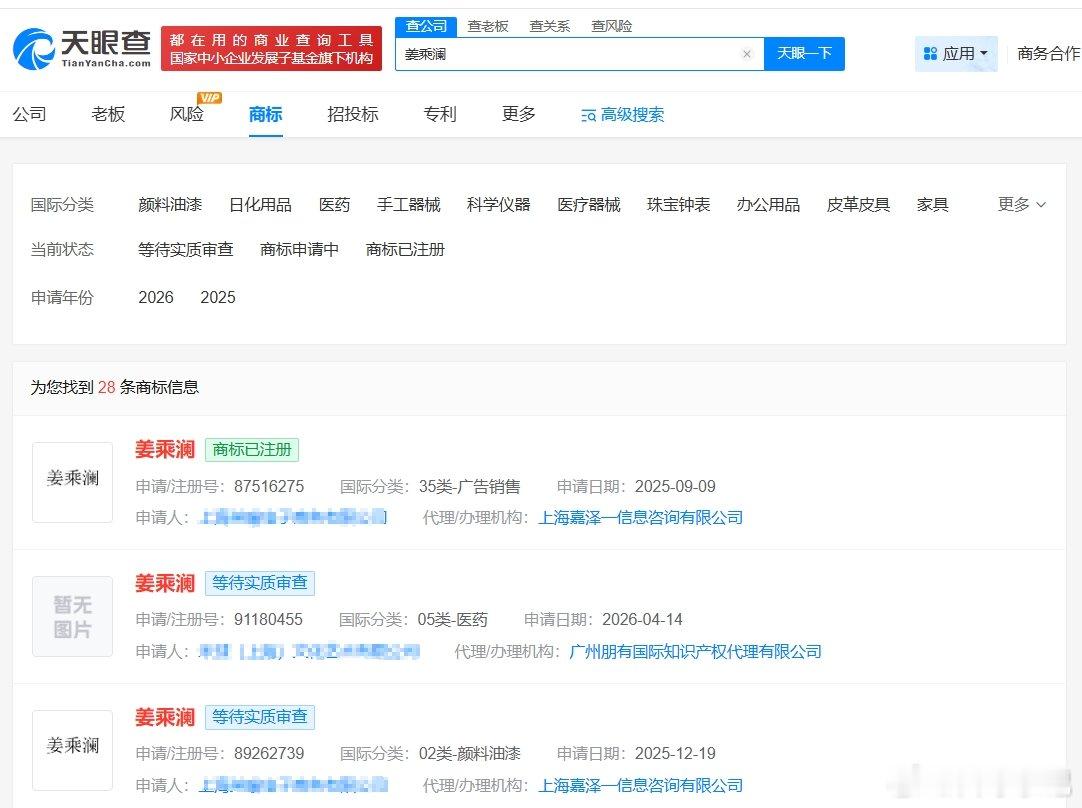
Task: Select the 查关系 search tab
Action: [x=549, y=26]
